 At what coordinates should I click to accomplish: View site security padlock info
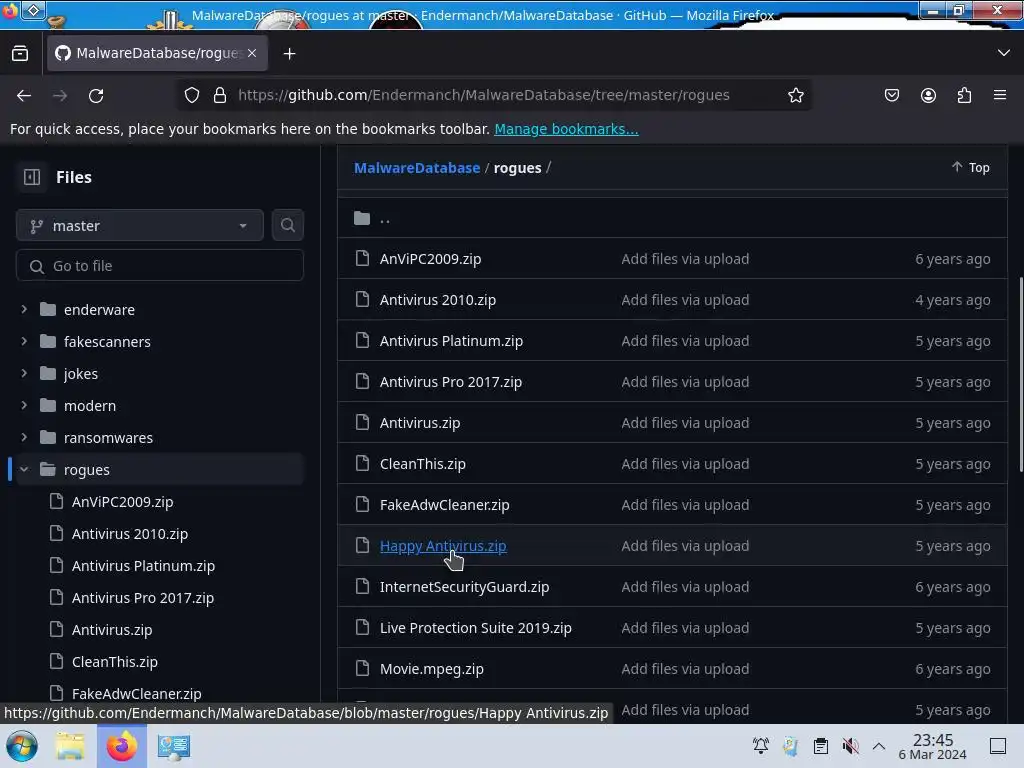click(x=220, y=95)
